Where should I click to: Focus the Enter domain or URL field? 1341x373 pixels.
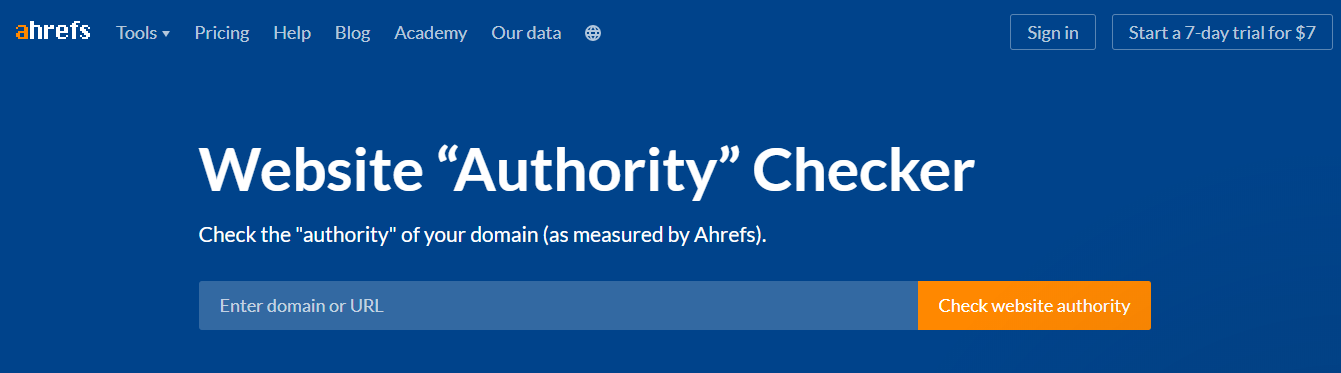[558, 305]
